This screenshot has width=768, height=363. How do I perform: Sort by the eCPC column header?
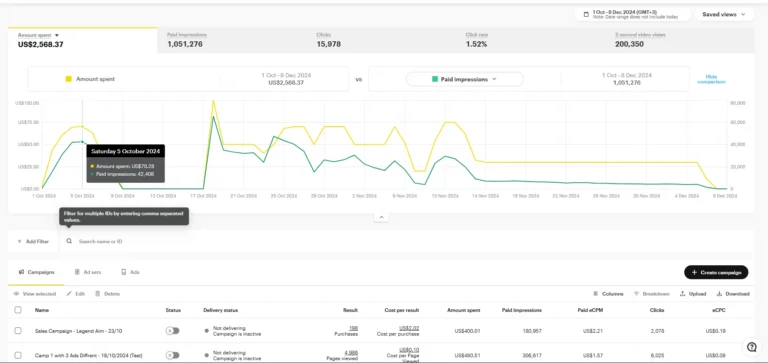pos(720,310)
